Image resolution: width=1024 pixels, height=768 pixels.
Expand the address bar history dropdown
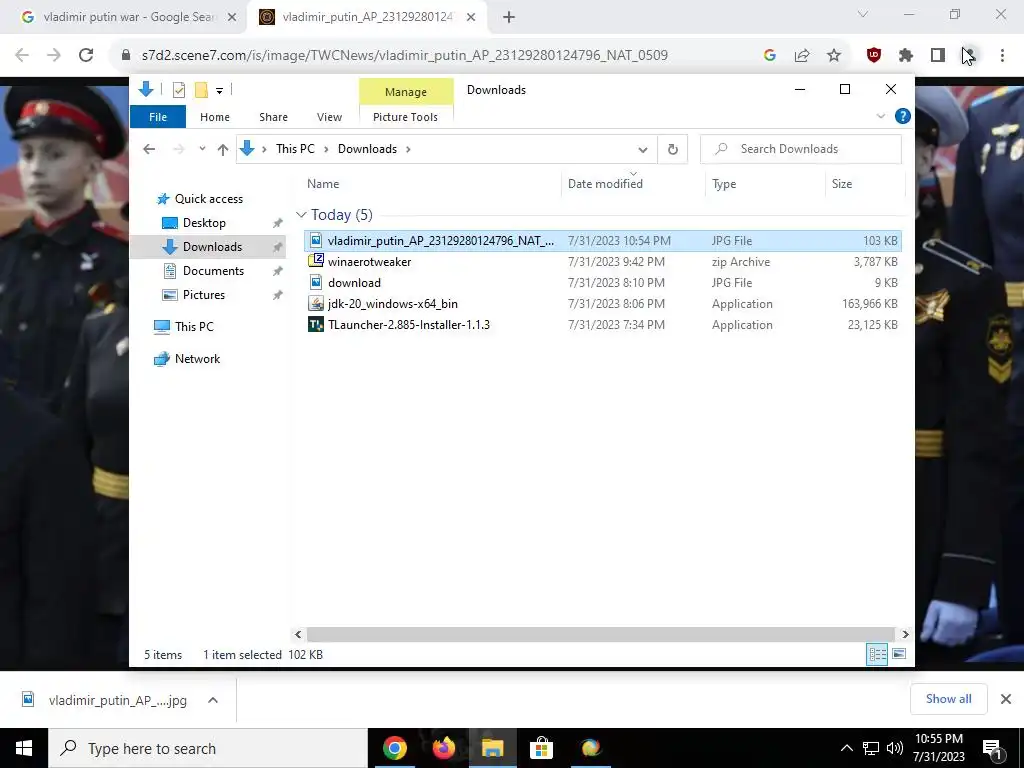643,150
